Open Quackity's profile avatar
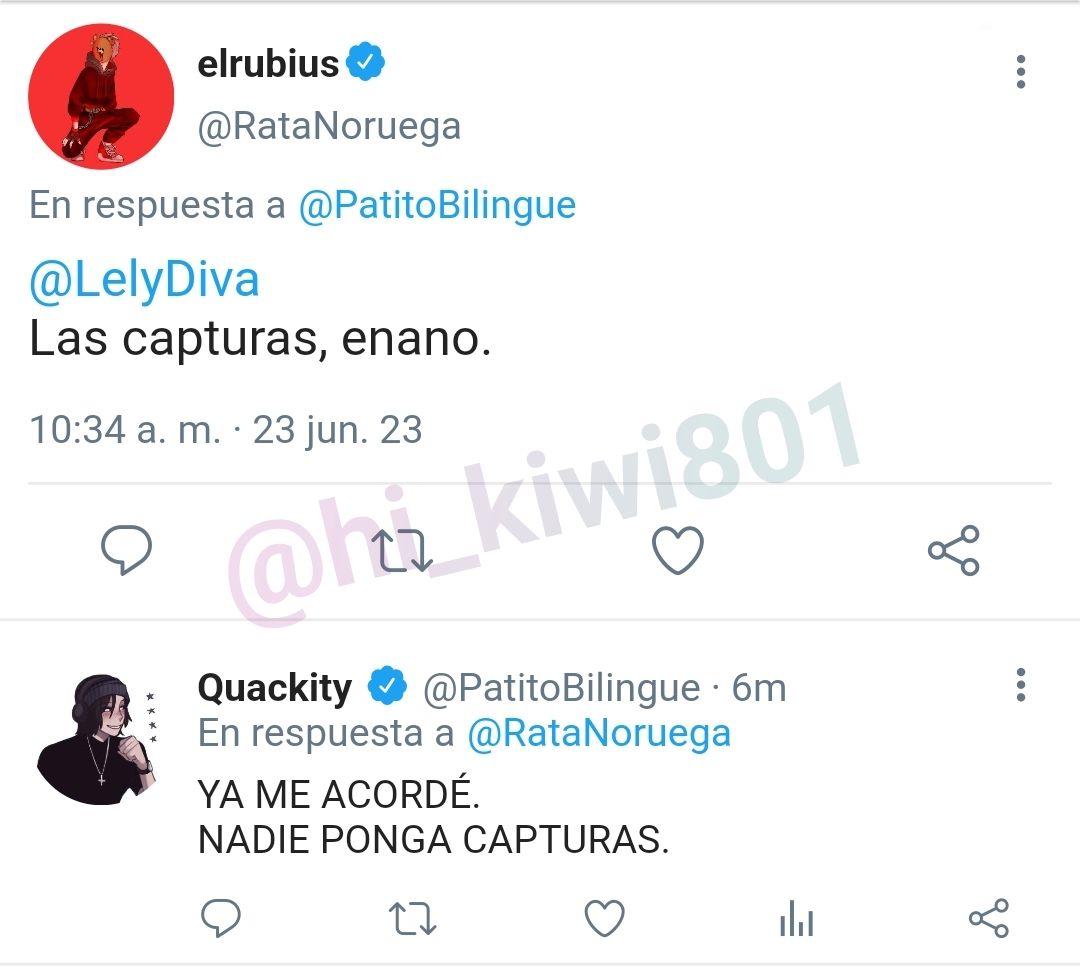Screen dimensions: 1080x977 pos(97,739)
